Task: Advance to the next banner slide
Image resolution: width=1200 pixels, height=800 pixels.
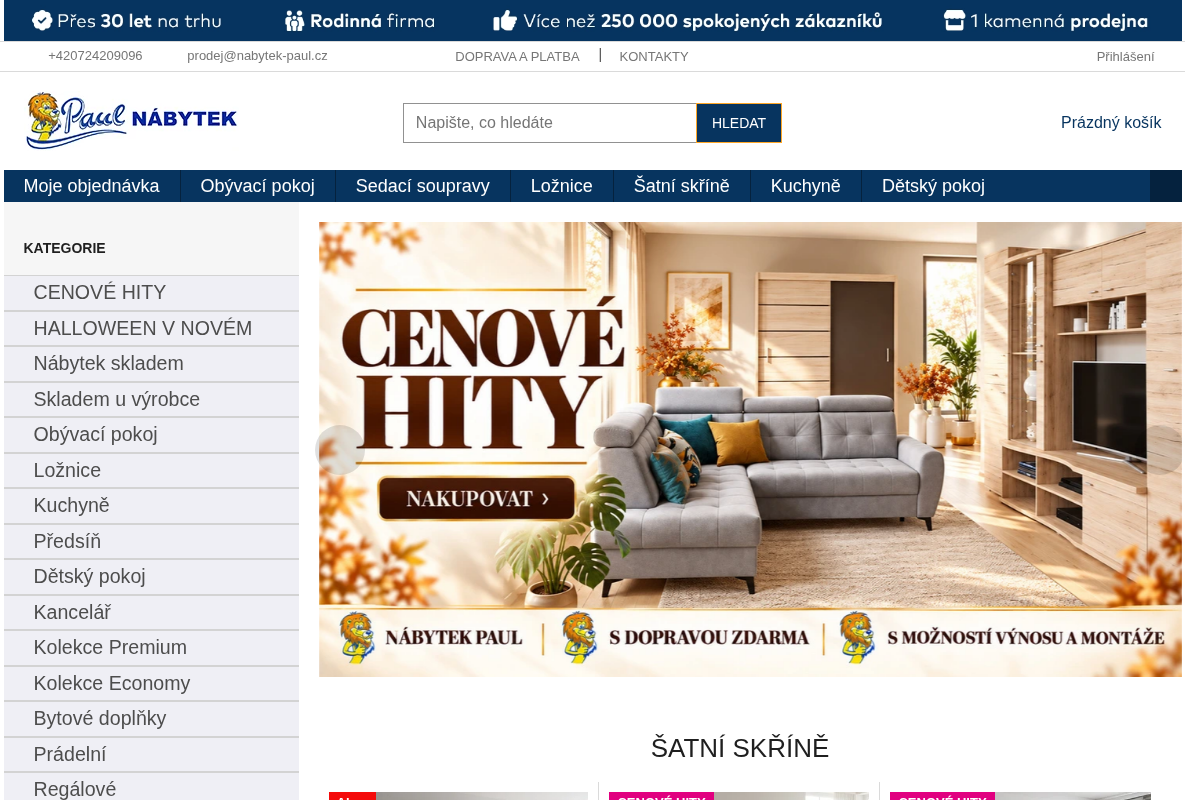Action: tap(1162, 450)
